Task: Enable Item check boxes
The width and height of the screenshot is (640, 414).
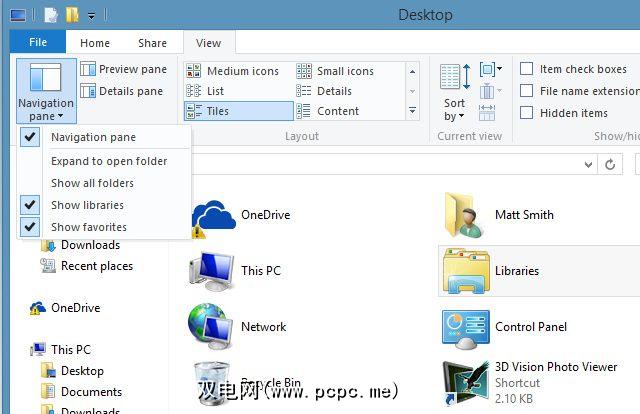Action: click(x=527, y=69)
